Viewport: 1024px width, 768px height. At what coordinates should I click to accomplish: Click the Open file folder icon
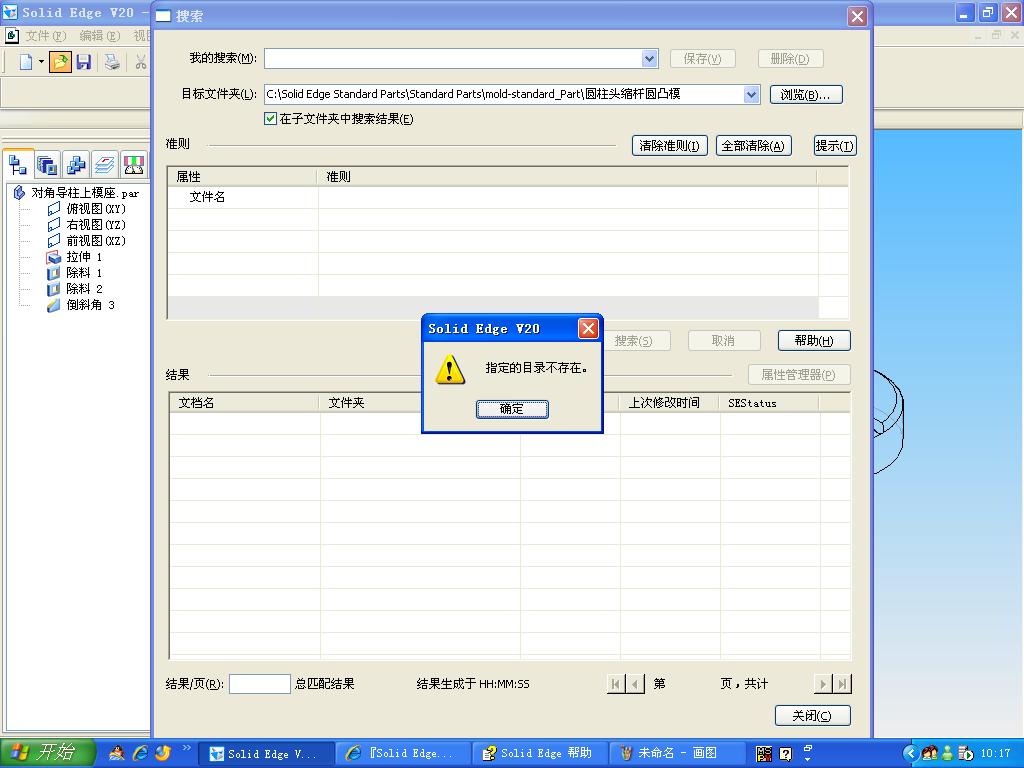click(60, 62)
